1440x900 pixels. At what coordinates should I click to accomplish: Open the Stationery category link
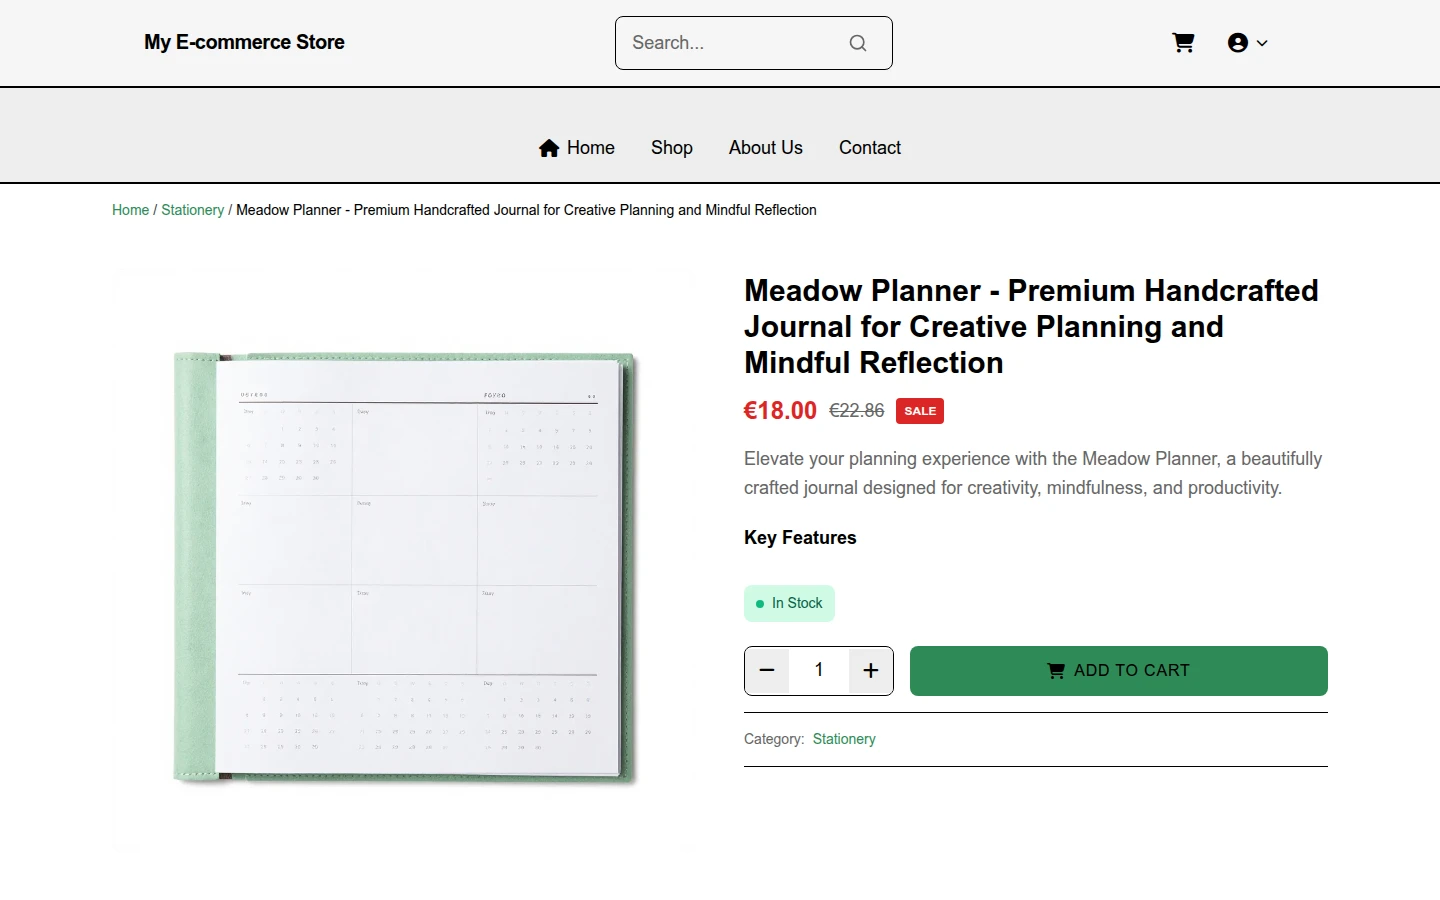844,739
